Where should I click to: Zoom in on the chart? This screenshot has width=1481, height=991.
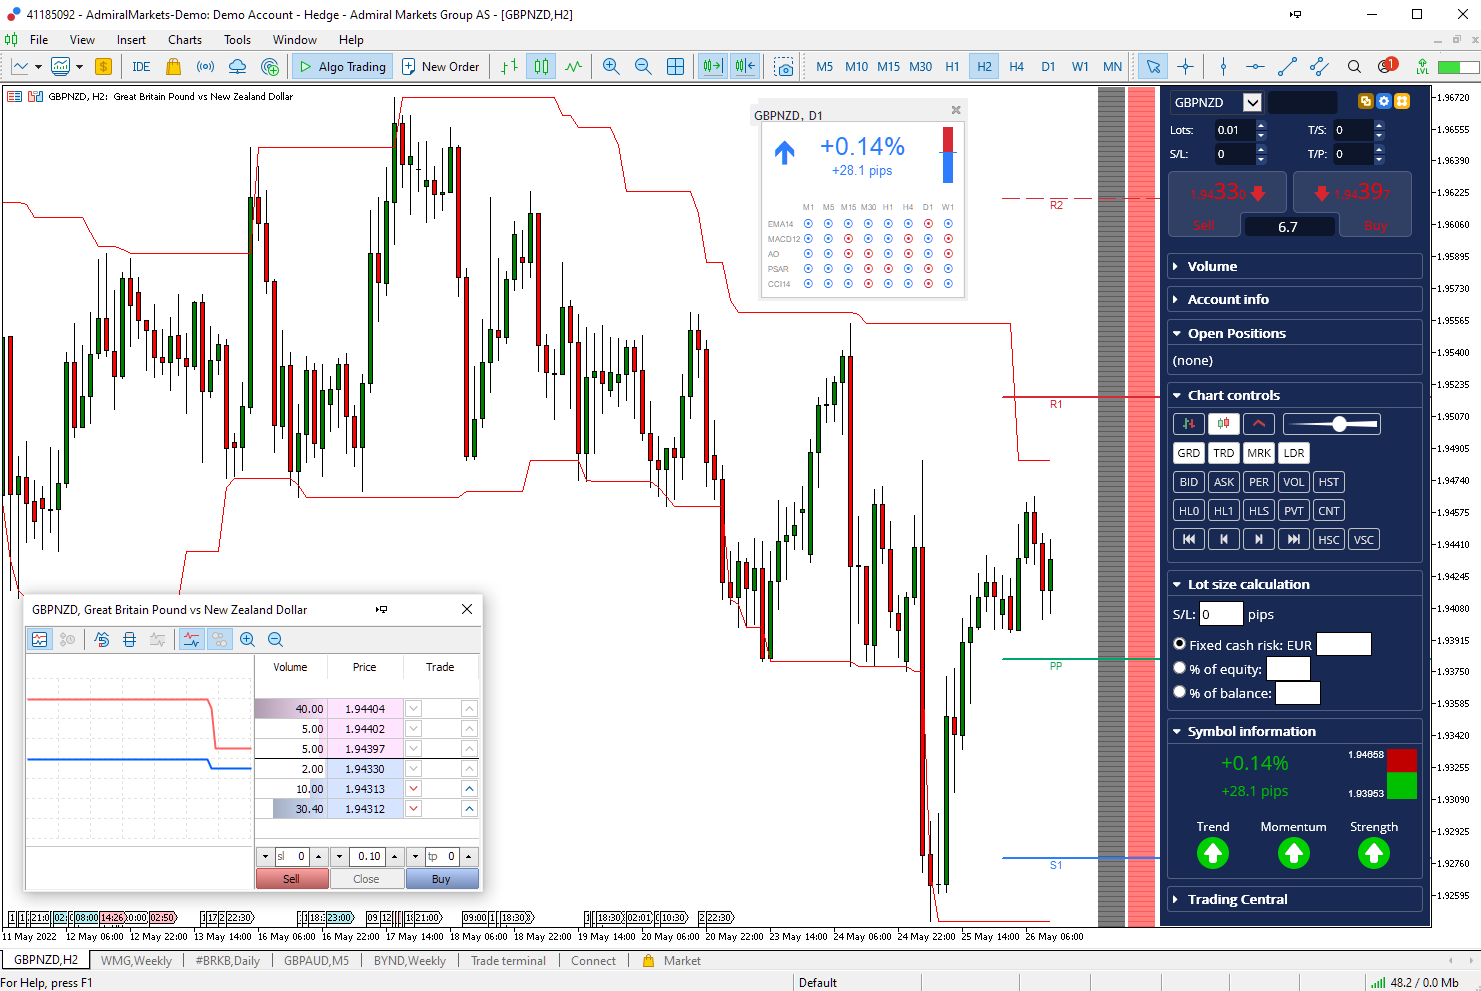(x=610, y=66)
